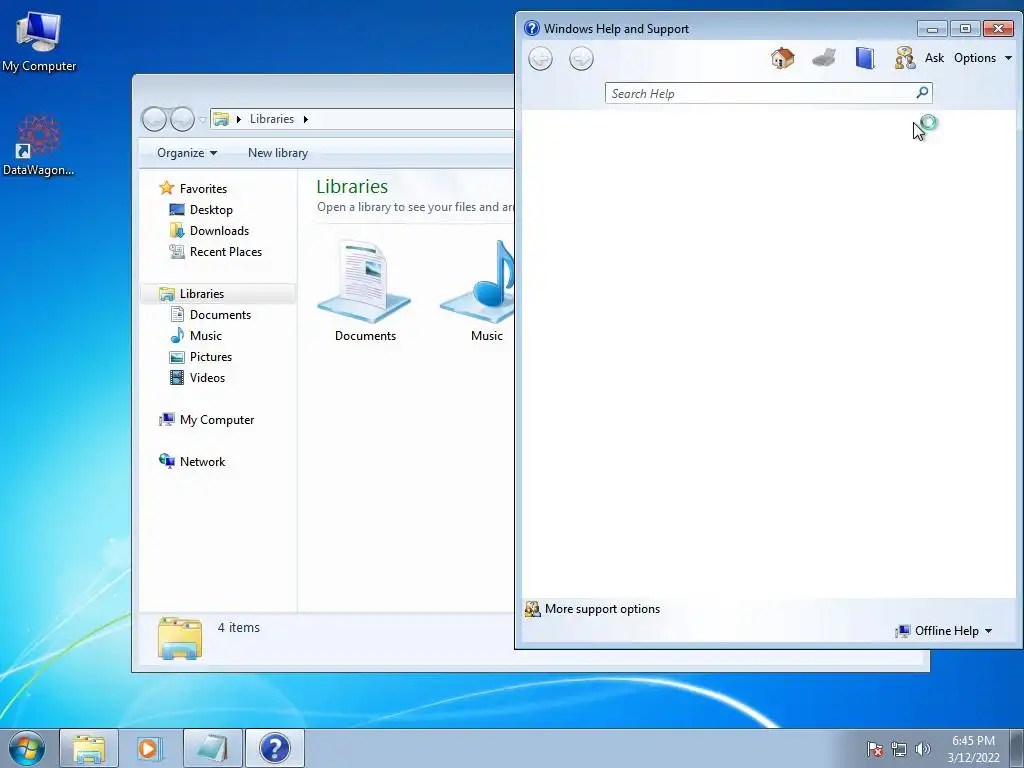Viewport: 1024px width, 768px height.
Task: Go back in Help and Support
Action: click(540, 59)
